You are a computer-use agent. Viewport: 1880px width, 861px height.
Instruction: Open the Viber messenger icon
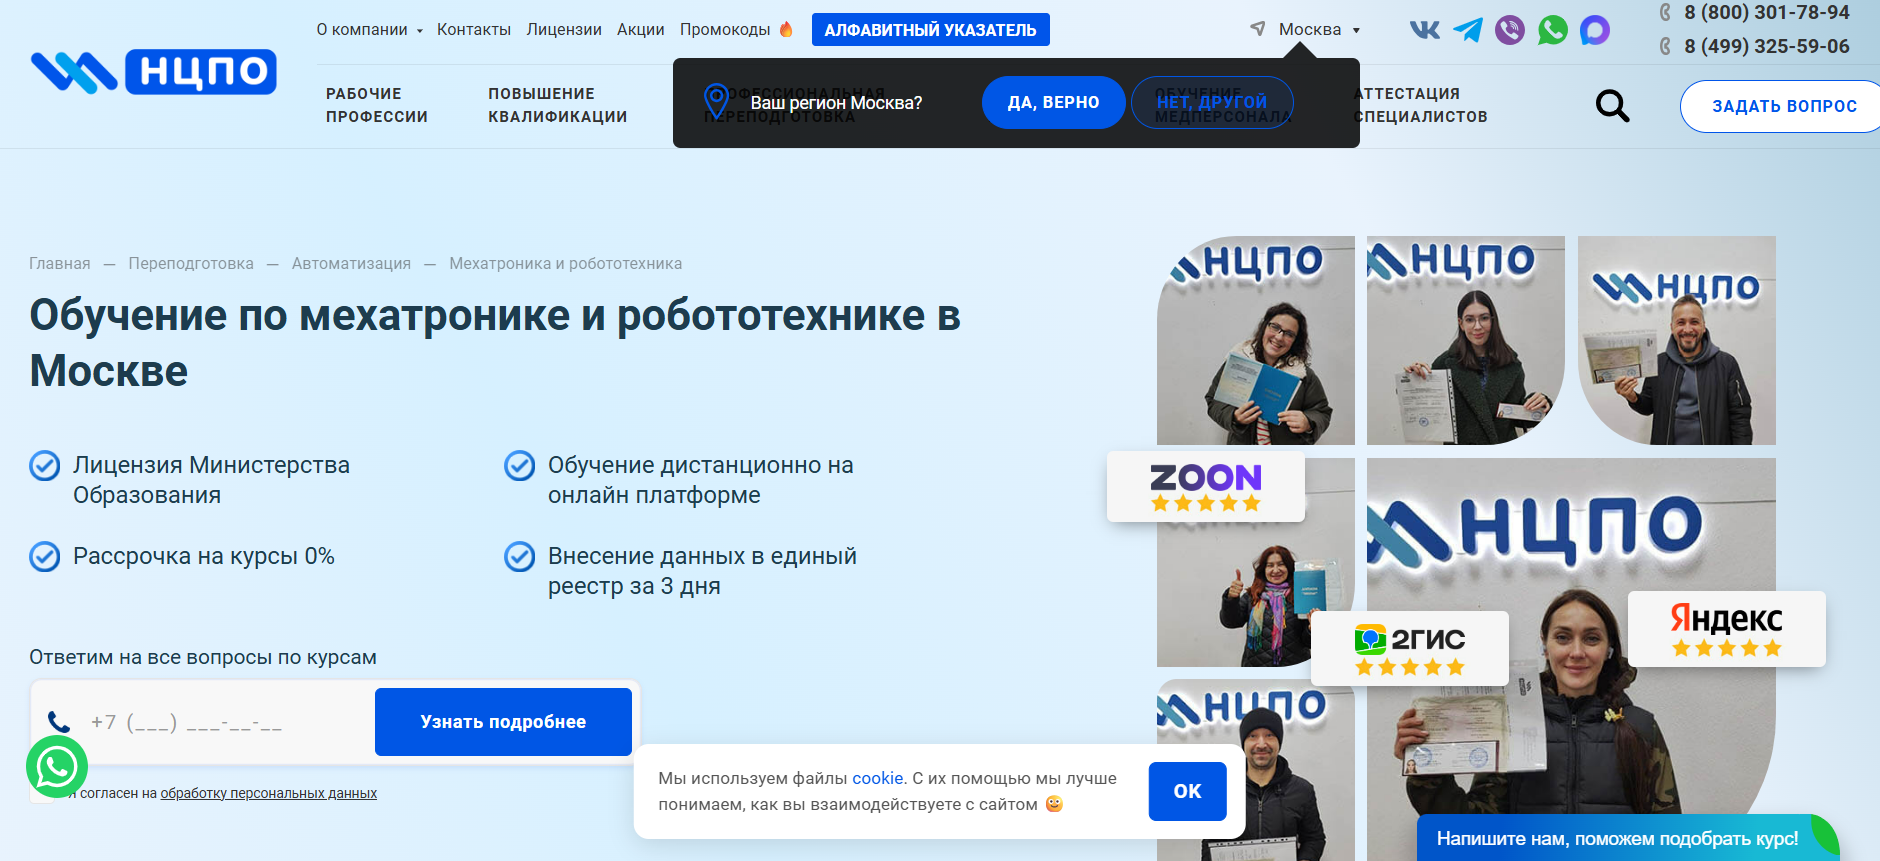(x=1509, y=30)
